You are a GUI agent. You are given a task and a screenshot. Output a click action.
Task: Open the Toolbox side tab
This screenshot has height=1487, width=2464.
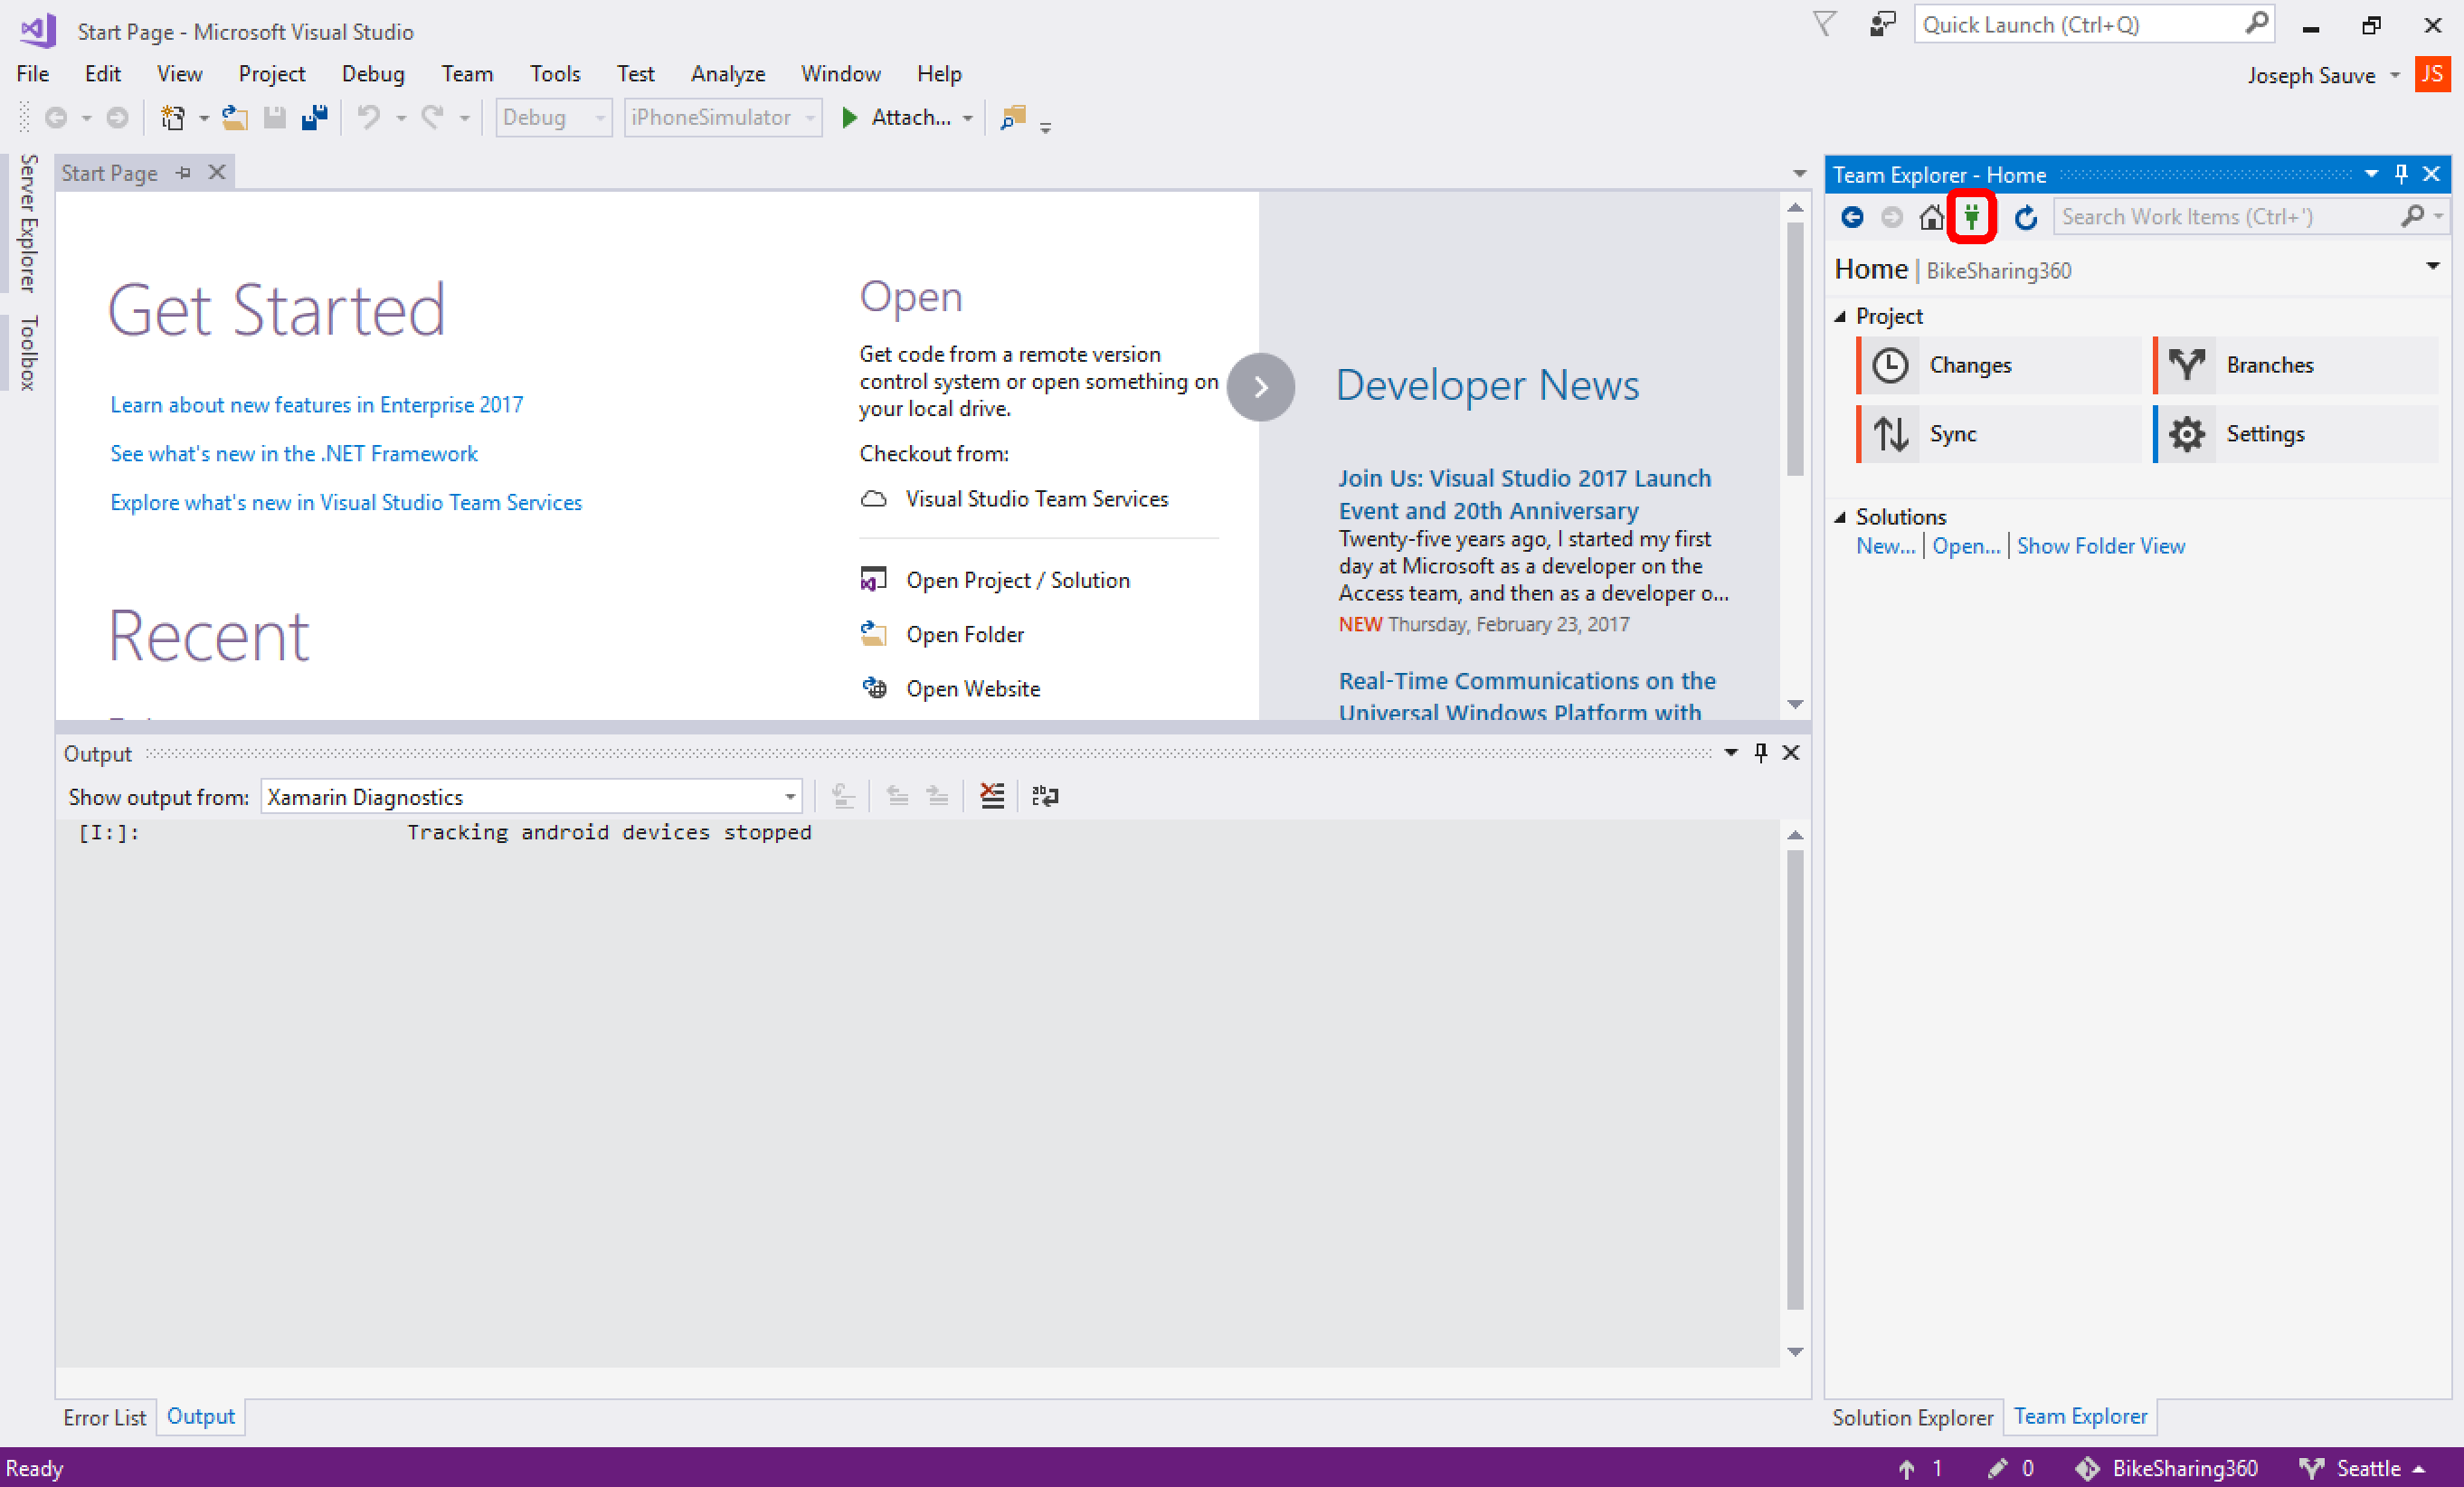tap(28, 353)
